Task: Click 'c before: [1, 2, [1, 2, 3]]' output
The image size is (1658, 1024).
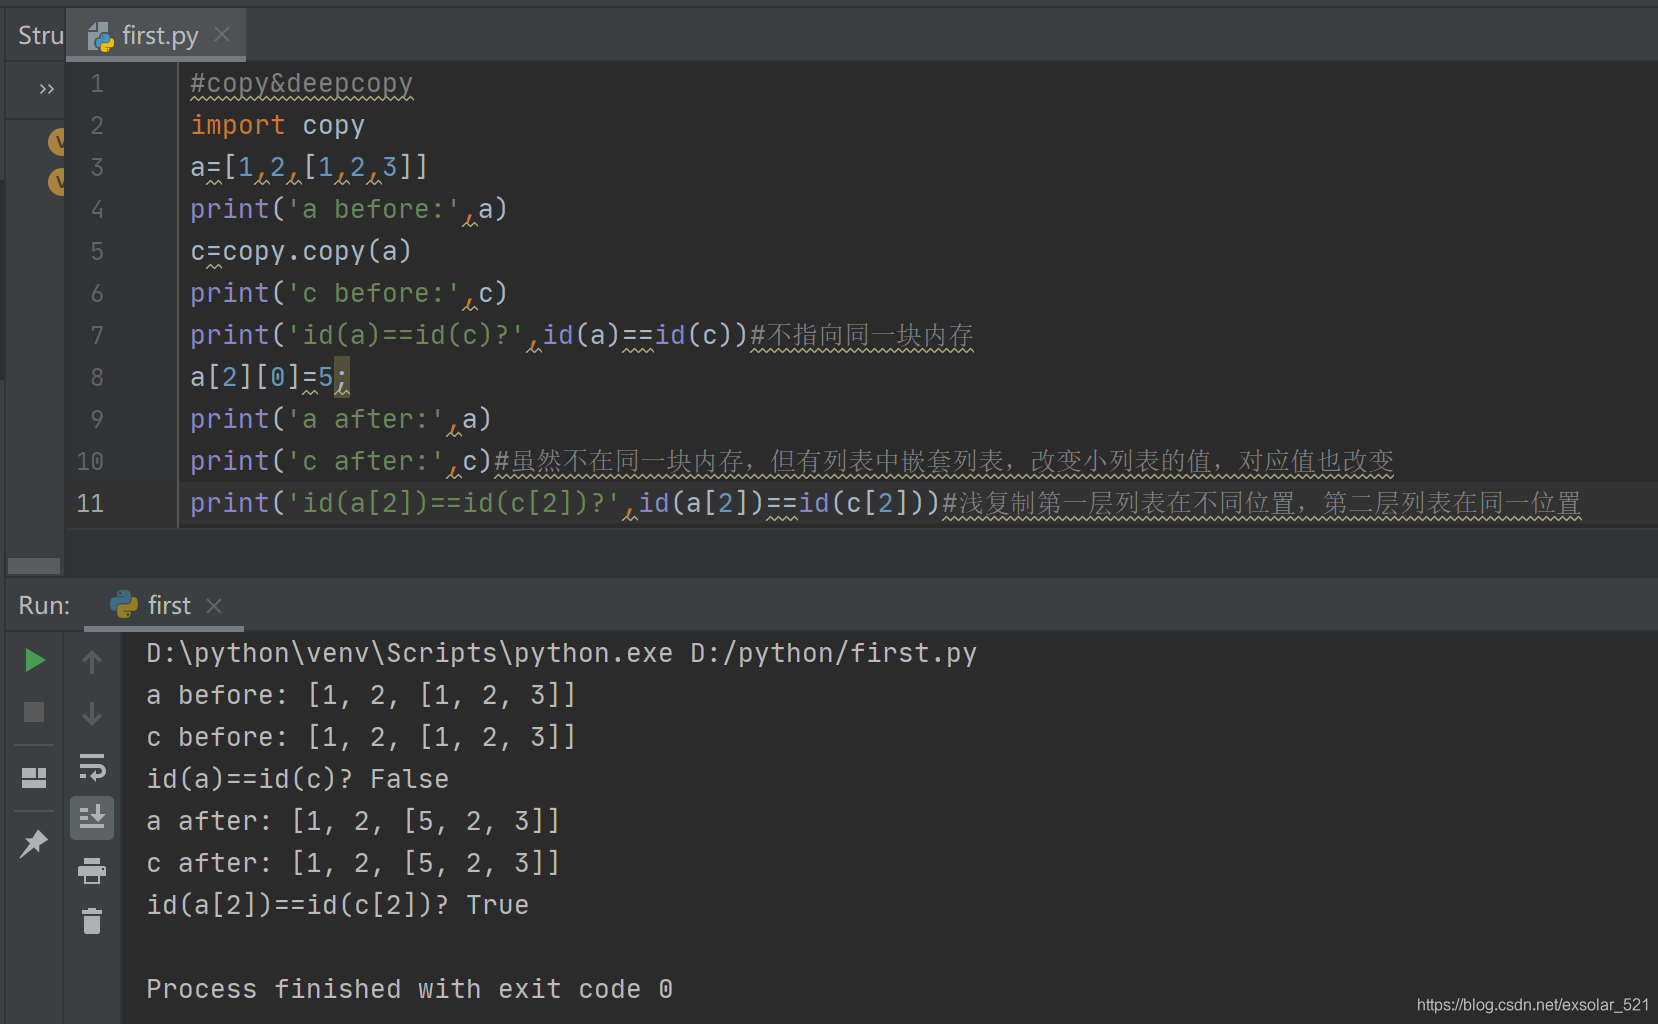Action: tap(361, 737)
